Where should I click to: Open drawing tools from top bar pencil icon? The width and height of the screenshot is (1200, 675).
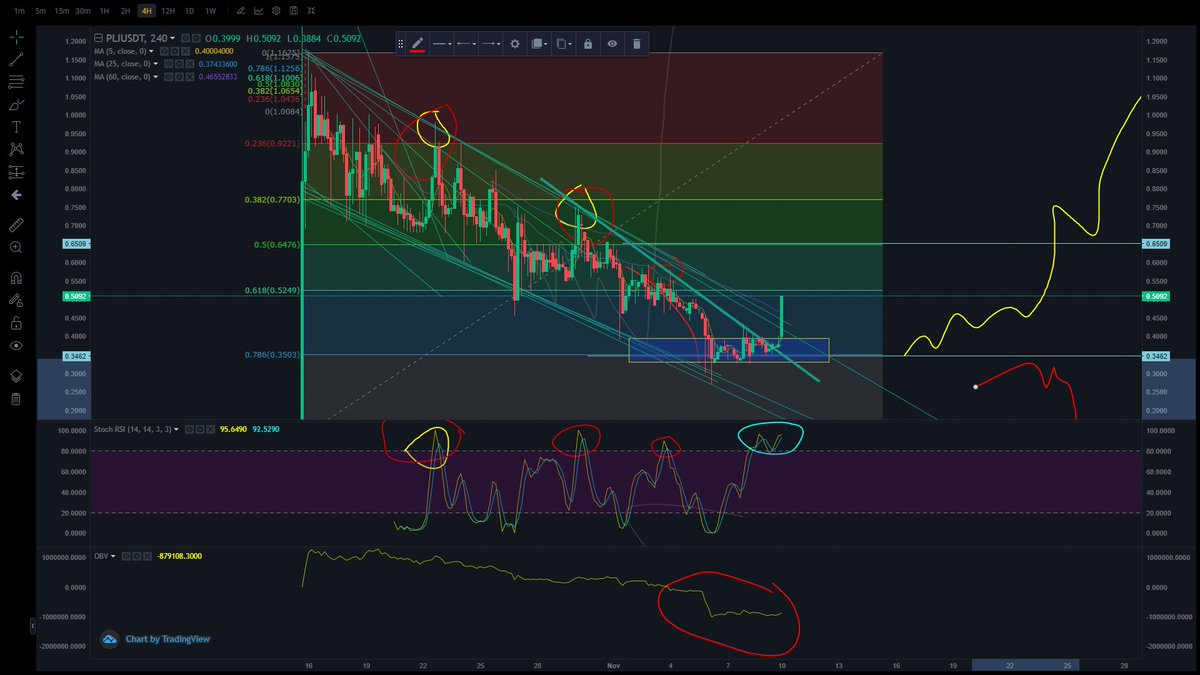coord(241,11)
